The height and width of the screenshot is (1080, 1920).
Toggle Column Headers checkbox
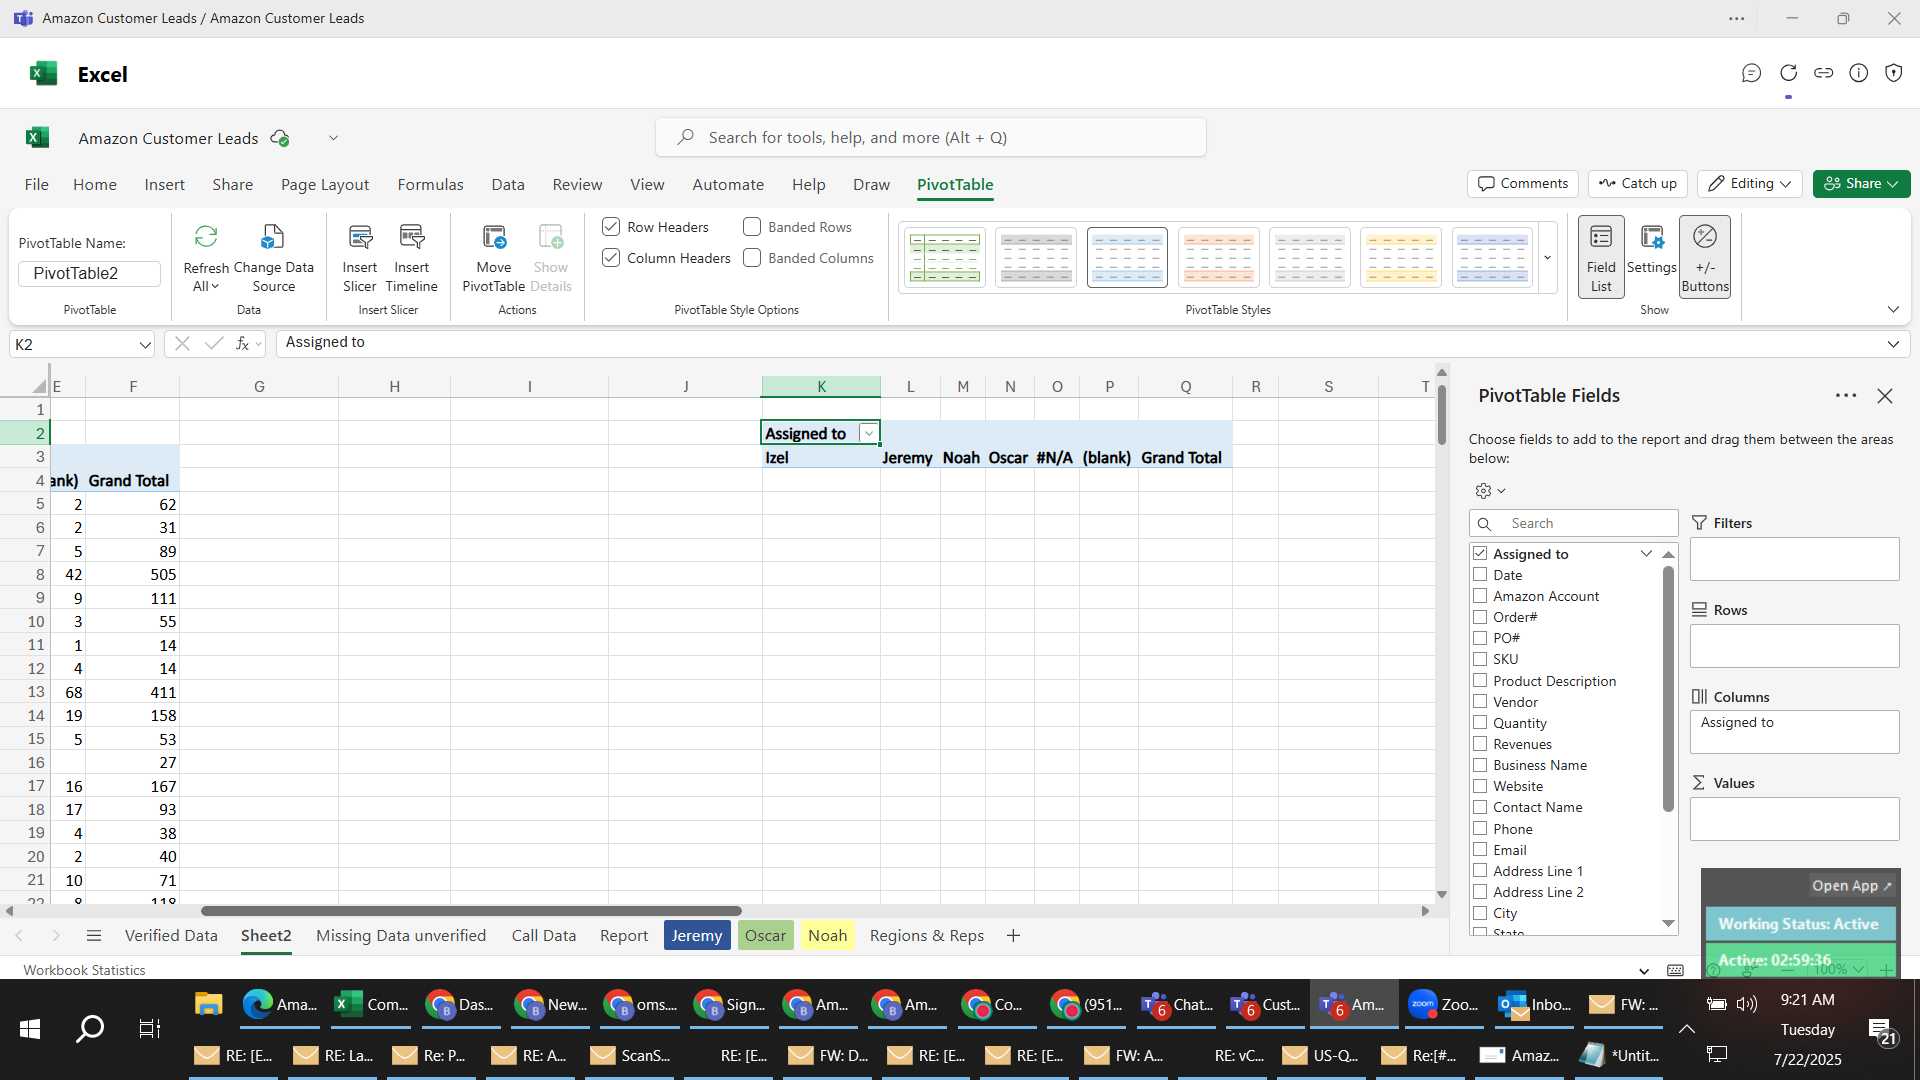pyautogui.click(x=611, y=258)
